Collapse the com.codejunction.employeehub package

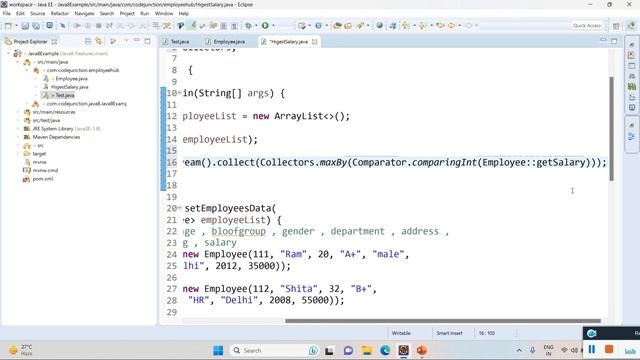point(27,70)
